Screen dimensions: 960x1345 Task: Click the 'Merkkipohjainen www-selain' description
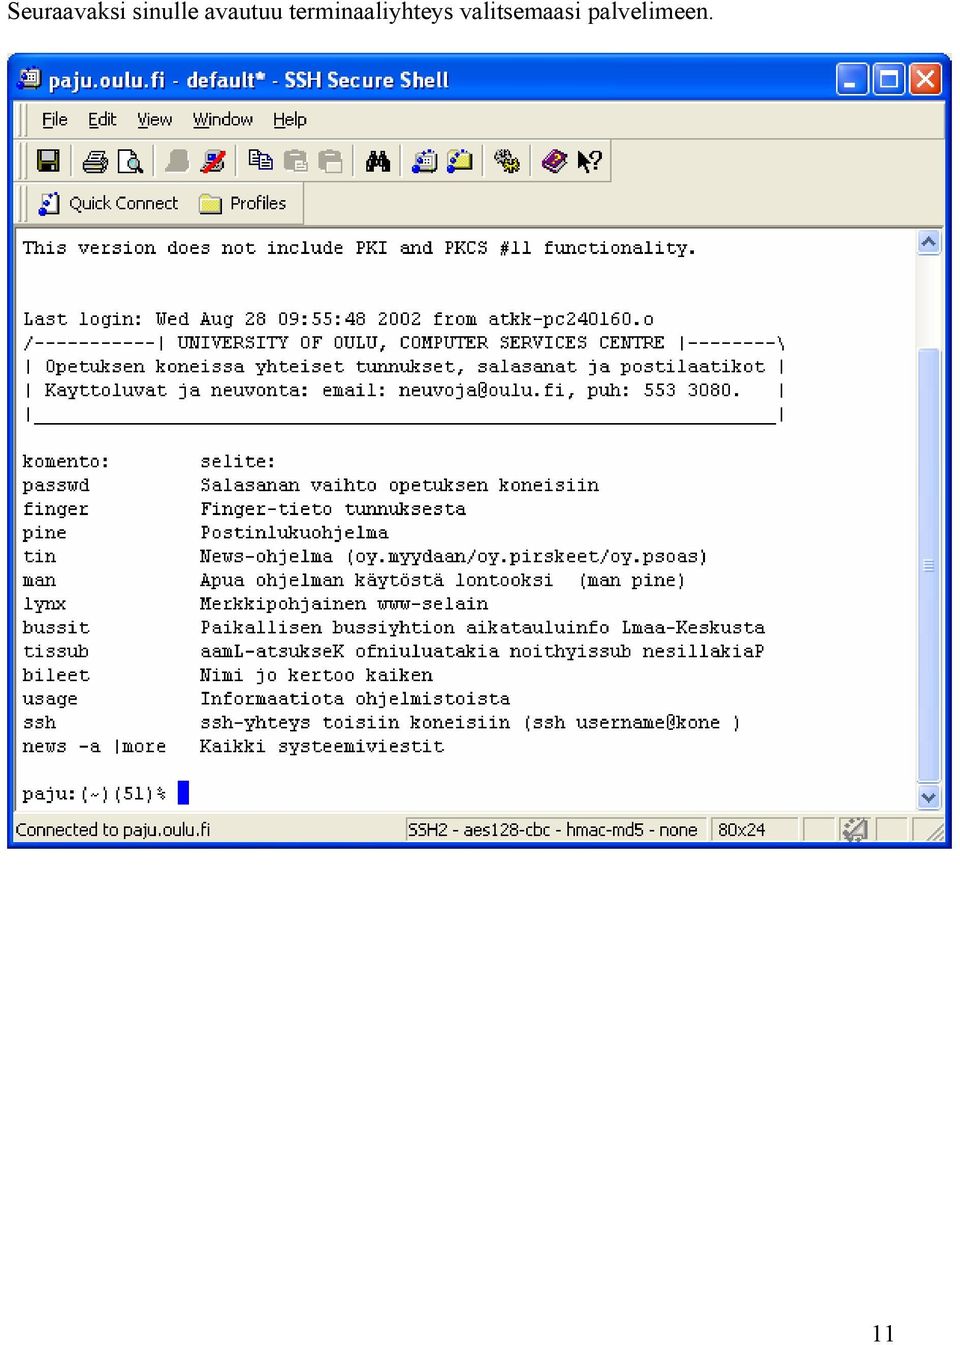[x=344, y=605]
